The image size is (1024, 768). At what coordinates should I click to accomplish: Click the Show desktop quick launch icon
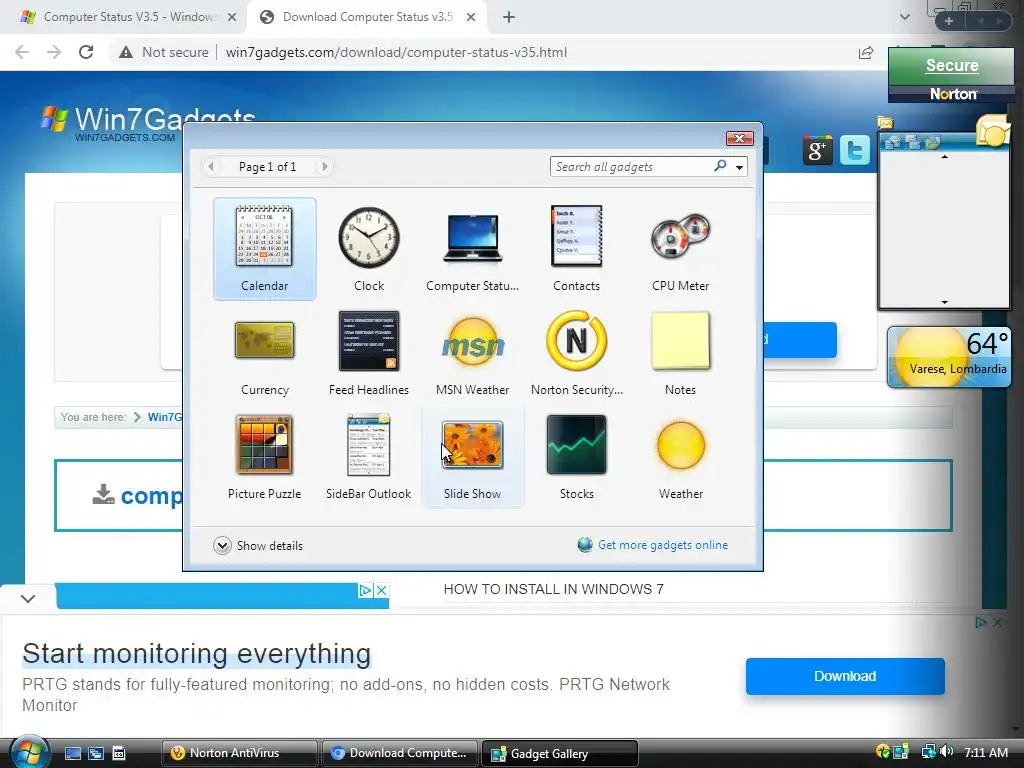[x=72, y=753]
